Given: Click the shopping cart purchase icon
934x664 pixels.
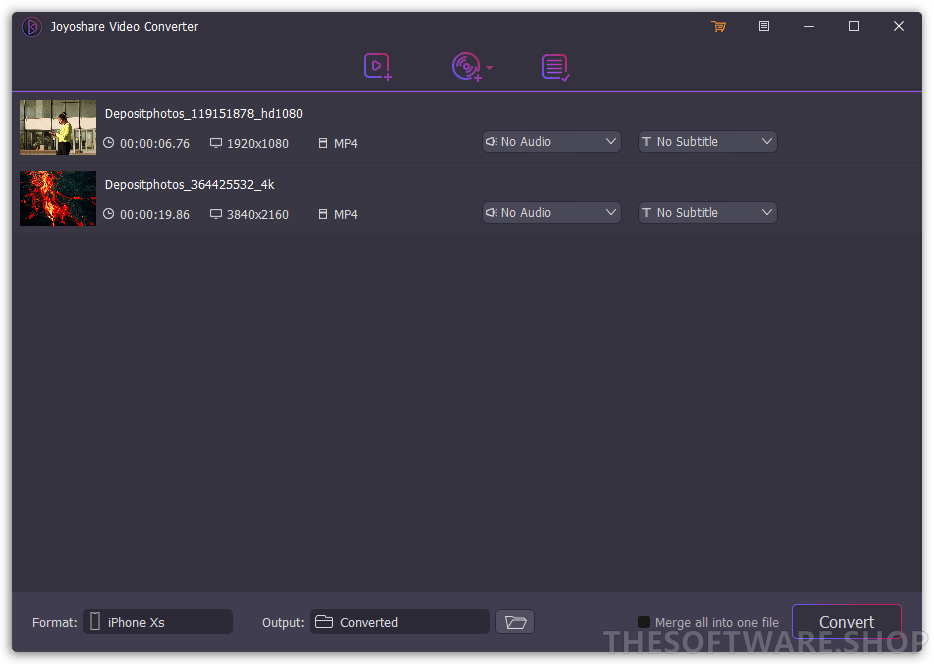Looking at the screenshot, I should (x=718, y=27).
